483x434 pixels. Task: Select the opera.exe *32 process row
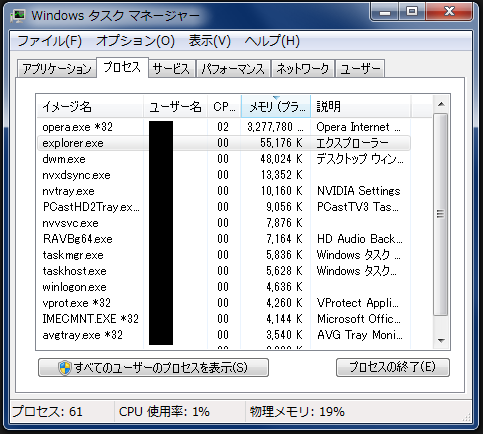223,127
